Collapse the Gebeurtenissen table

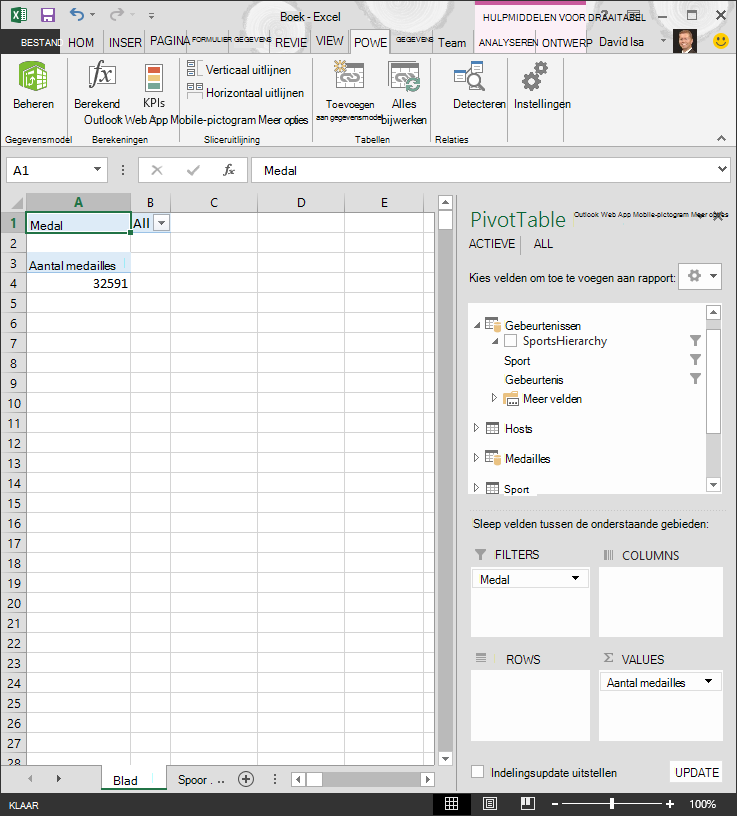point(477,325)
